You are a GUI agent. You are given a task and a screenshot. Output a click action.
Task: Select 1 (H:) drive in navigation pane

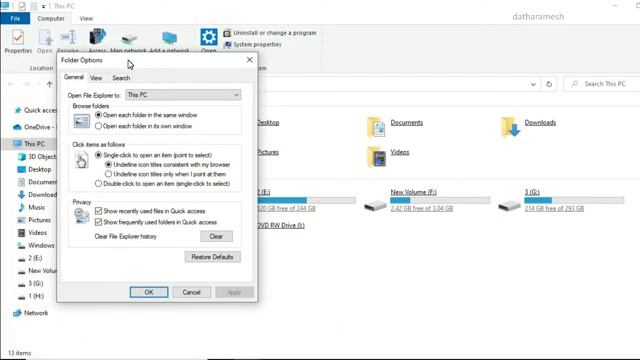[31, 296]
